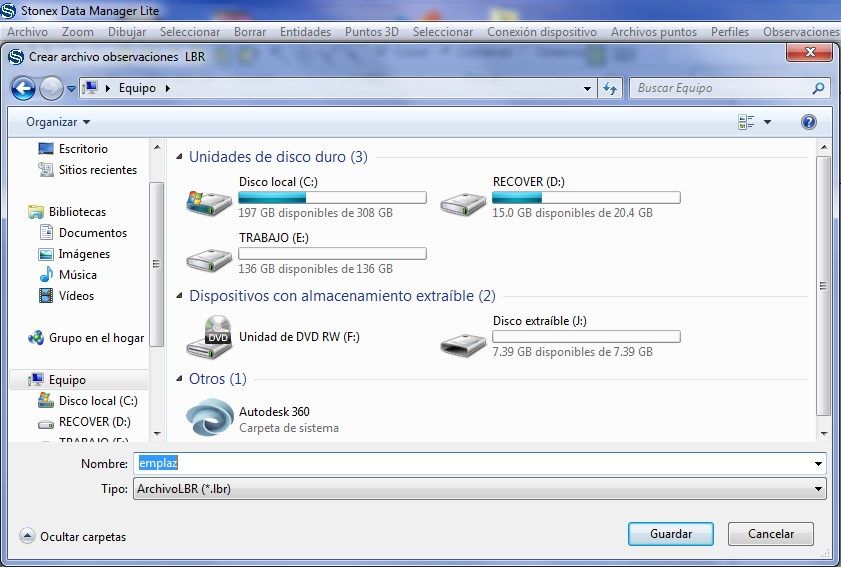The height and width of the screenshot is (567, 841).
Task: Click the refresh button next to address bar
Action: (x=610, y=89)
